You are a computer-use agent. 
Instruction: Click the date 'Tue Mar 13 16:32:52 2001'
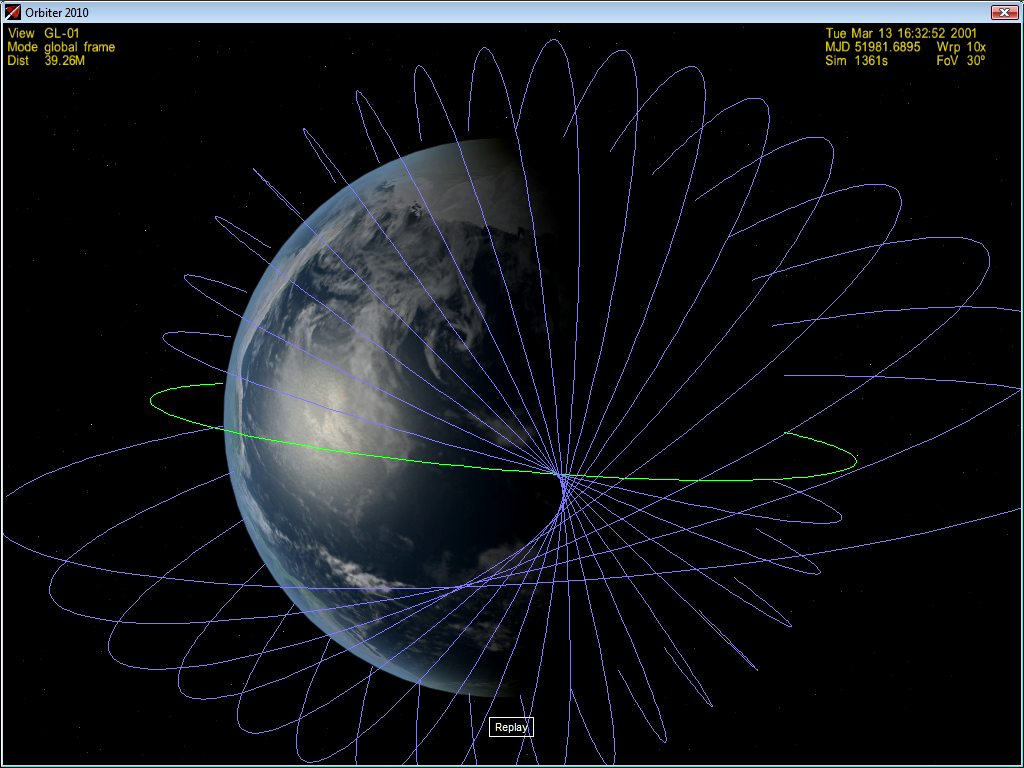[901, 33]
